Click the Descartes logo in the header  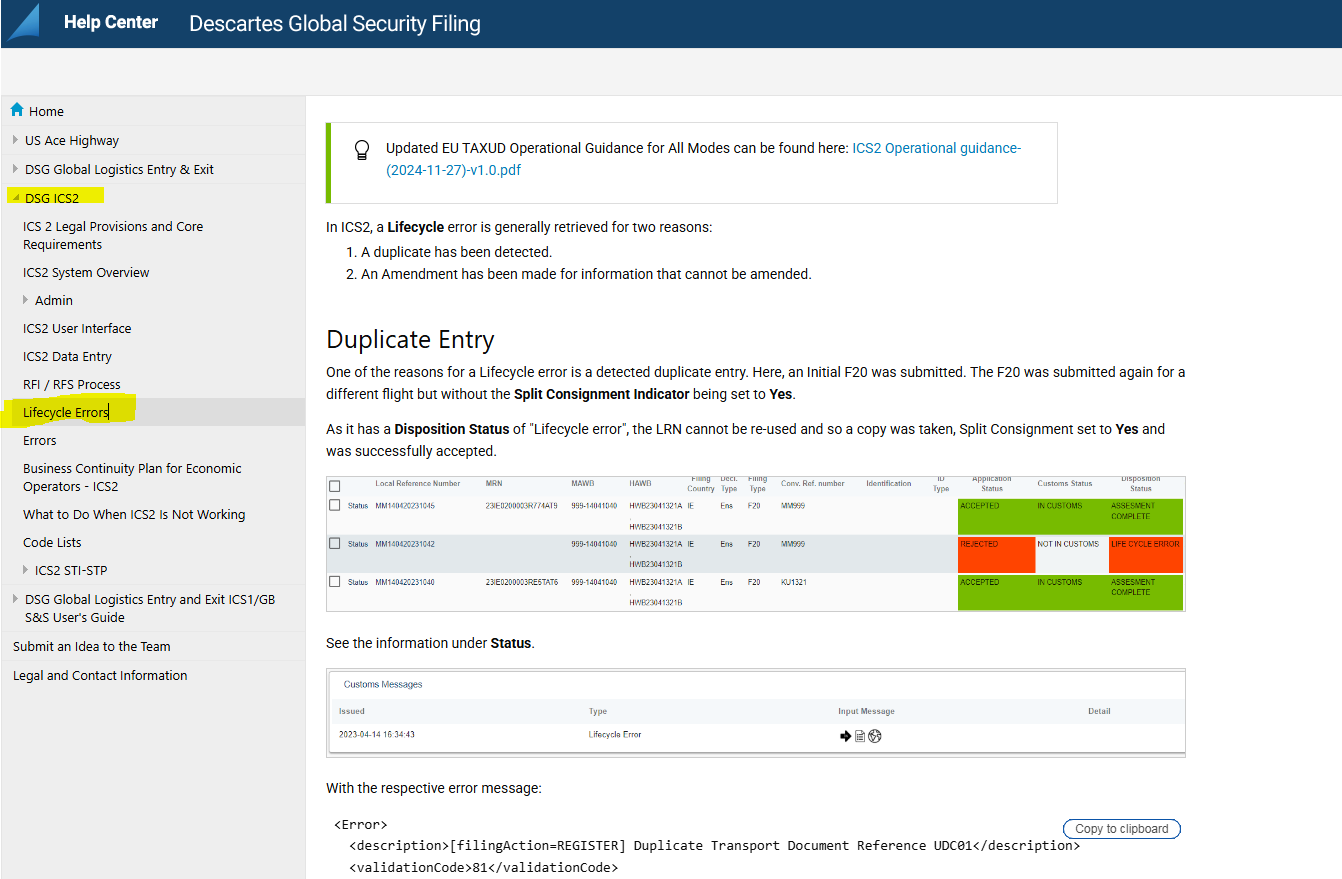[x=23, y=22]
